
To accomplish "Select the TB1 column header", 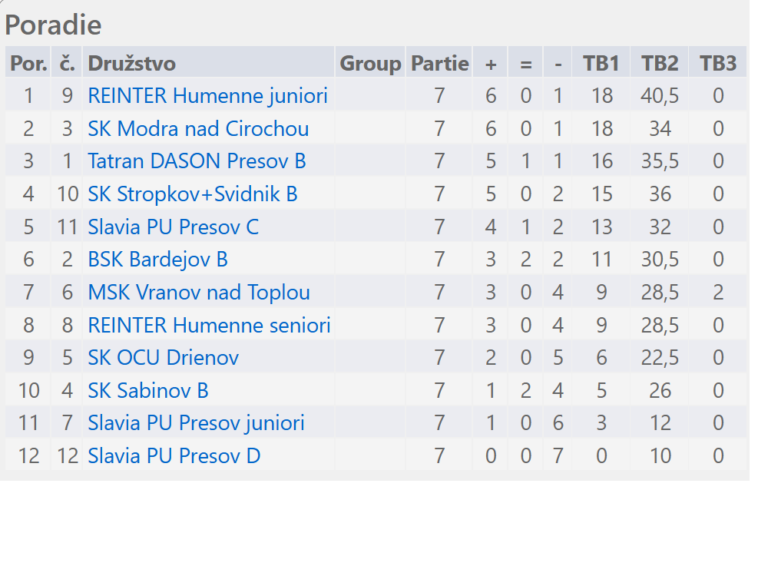I will (x=601, y=63).
